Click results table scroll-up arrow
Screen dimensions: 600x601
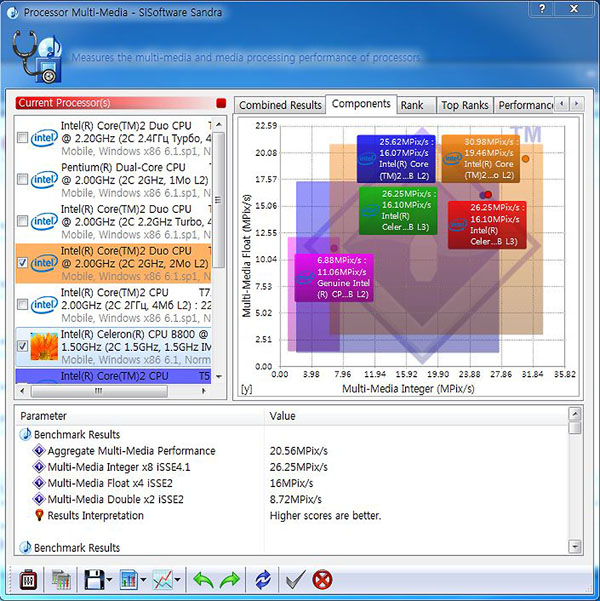pyautogui.click(x=575, y=414)
